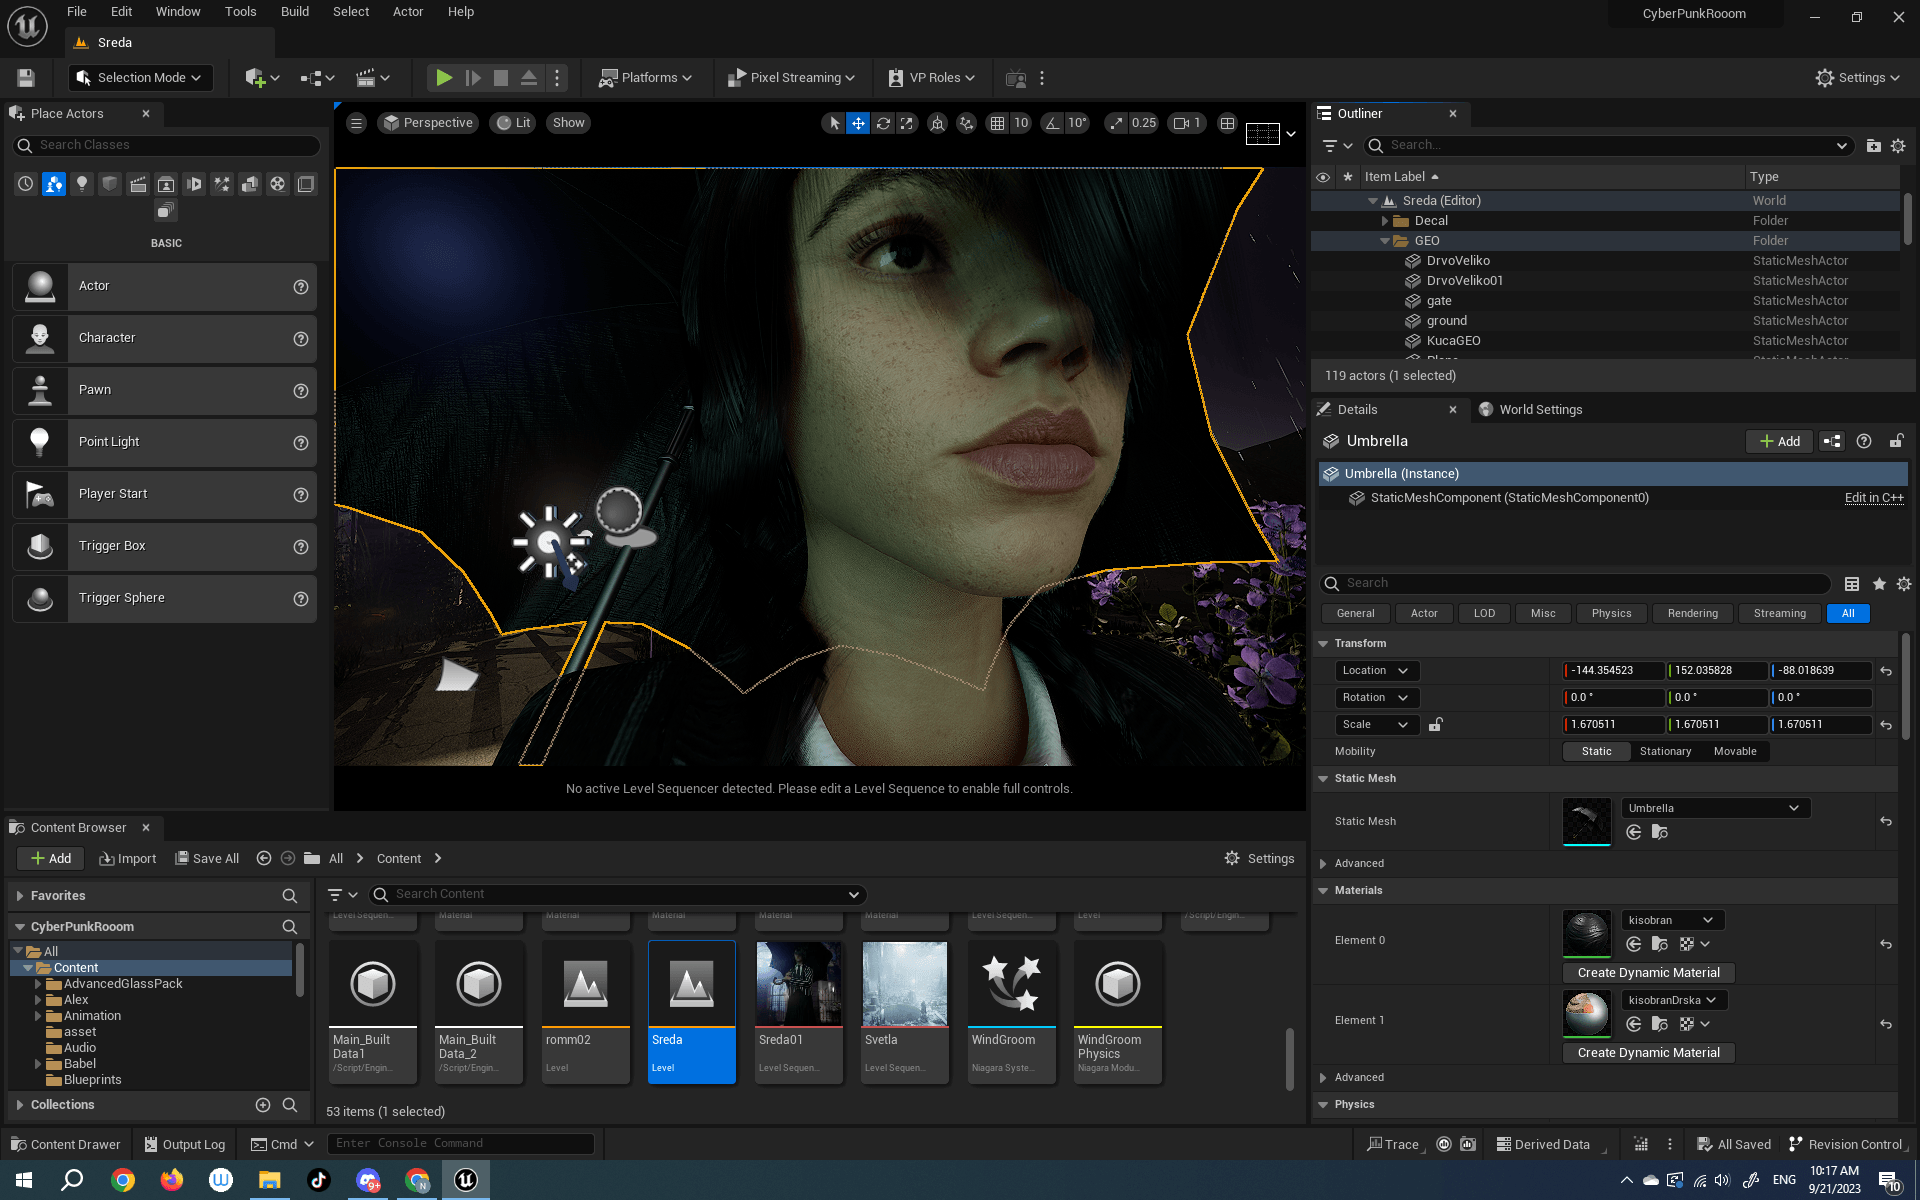Collapse the Transform section in Details

pyautogui.click(x=1323, y=644)
